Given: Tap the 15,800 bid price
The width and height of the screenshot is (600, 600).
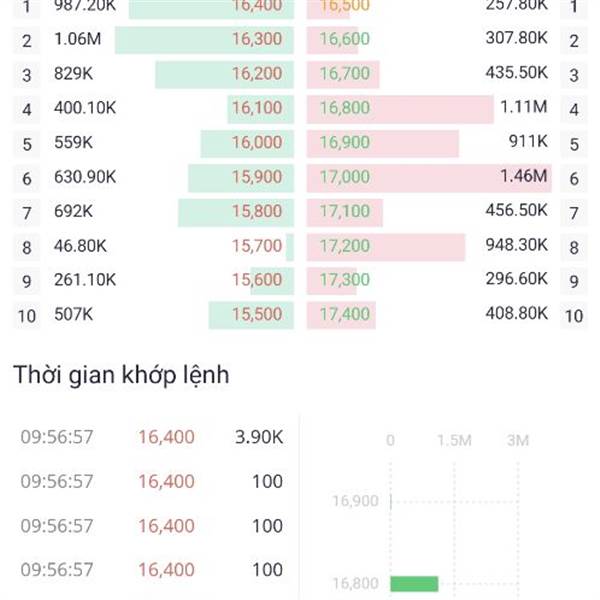Looking at the screenshot, I should [257, 211].
